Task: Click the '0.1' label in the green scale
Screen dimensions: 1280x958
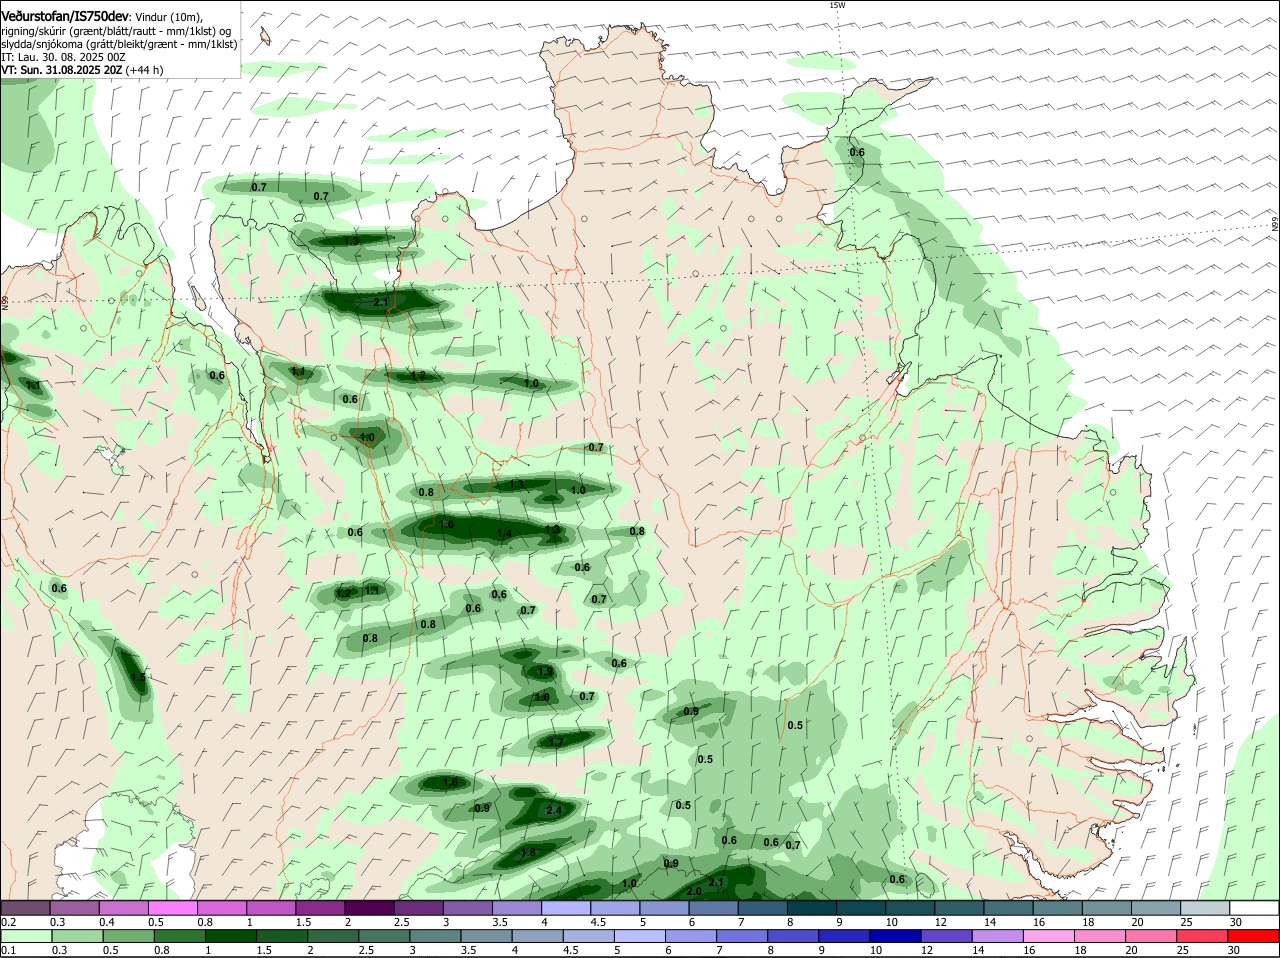Action: pos(8,950)
